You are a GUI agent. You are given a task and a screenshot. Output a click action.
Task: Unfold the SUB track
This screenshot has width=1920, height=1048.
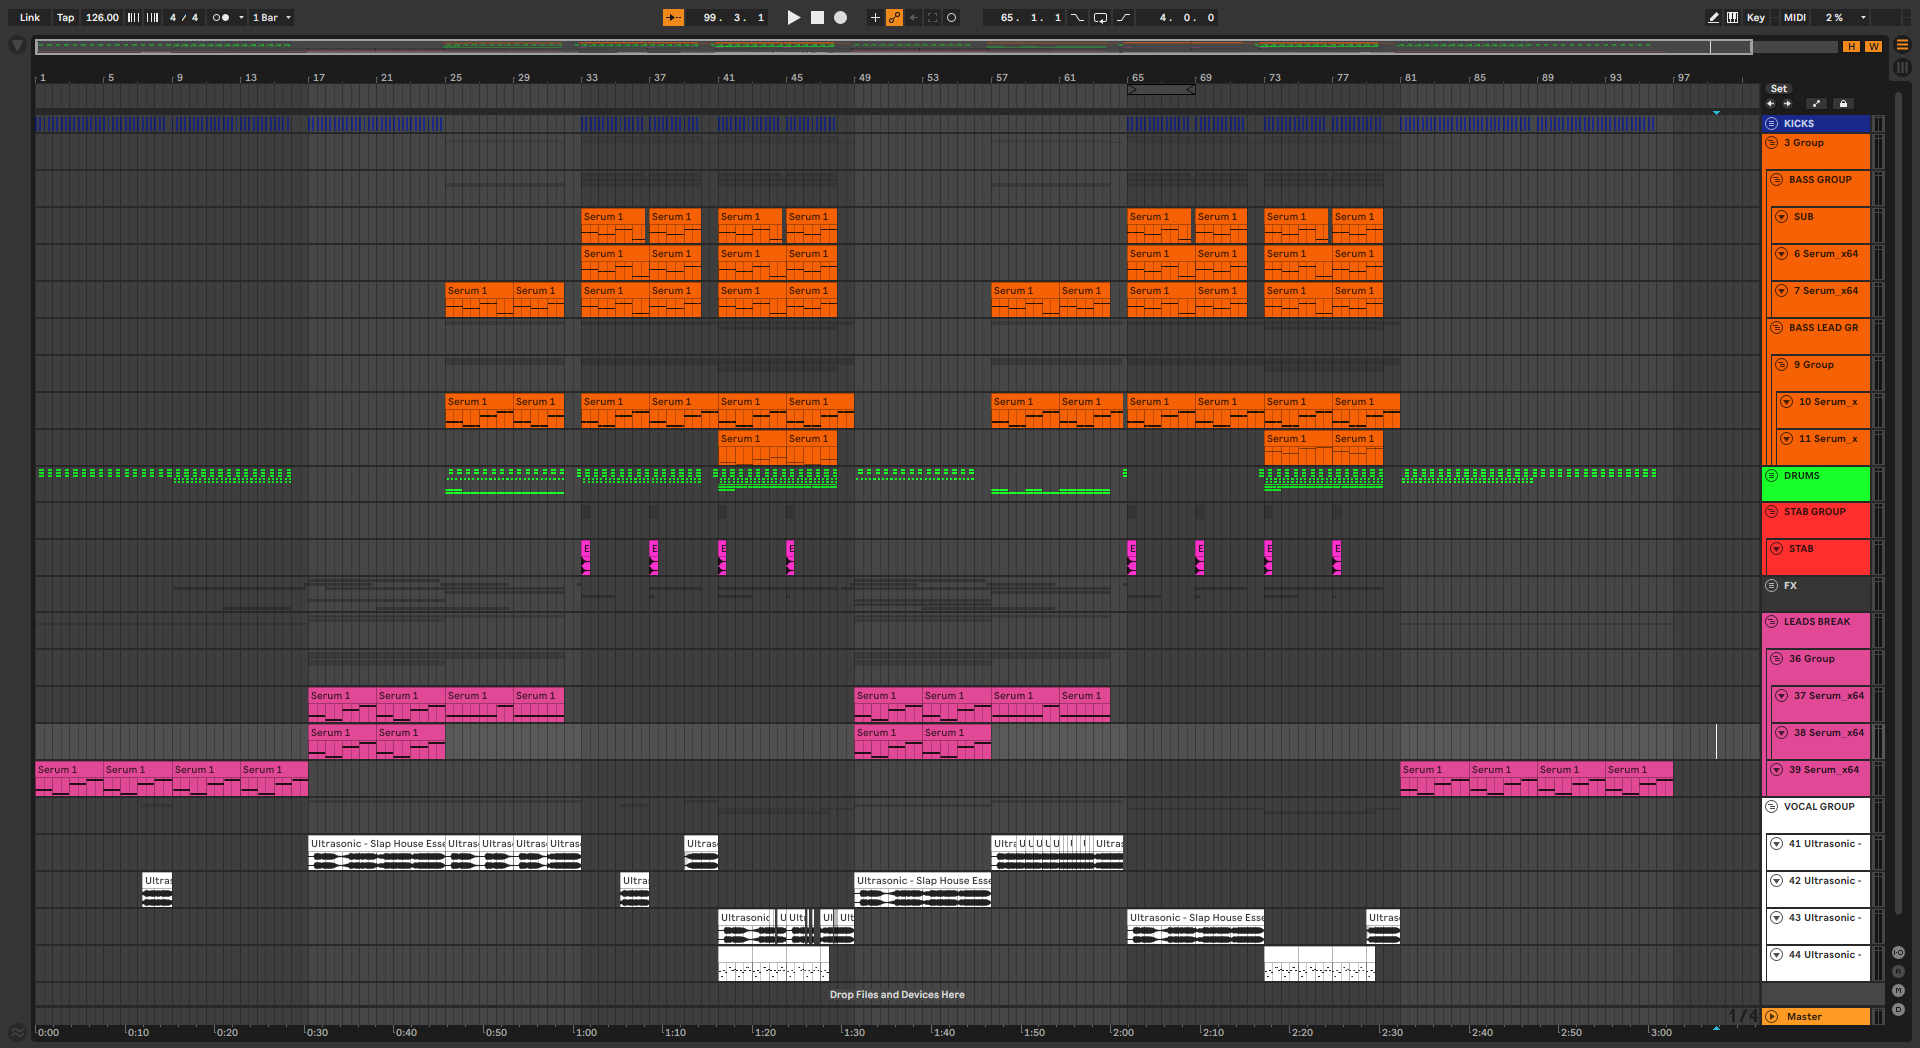pyautogui.click(x=1782, y=217)
